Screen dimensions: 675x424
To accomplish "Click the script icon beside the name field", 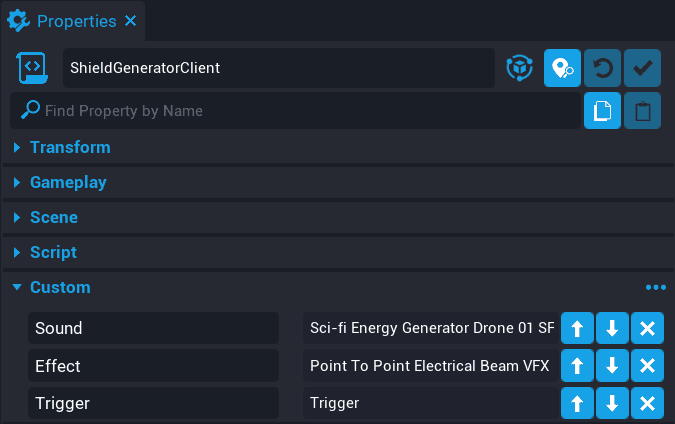I will 33,68.
